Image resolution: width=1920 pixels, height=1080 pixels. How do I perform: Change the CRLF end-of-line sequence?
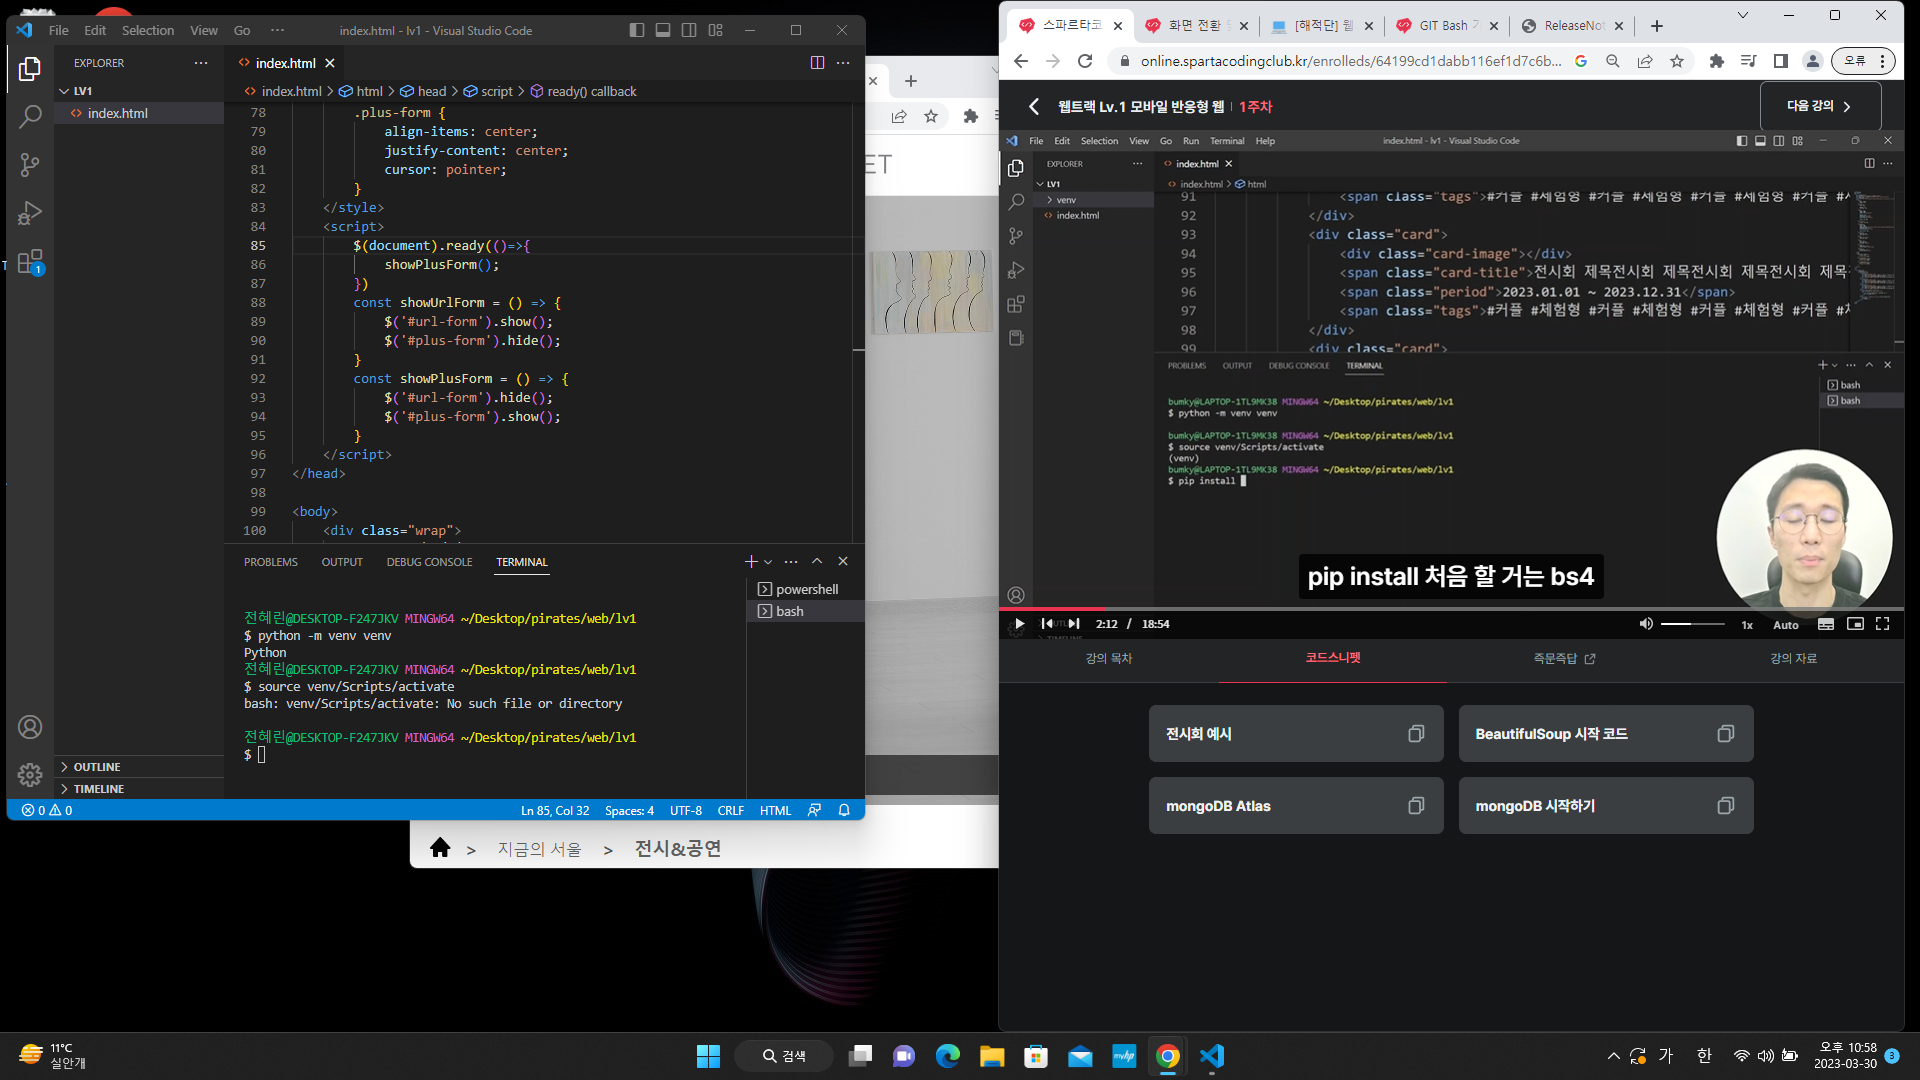click(730, 811)
